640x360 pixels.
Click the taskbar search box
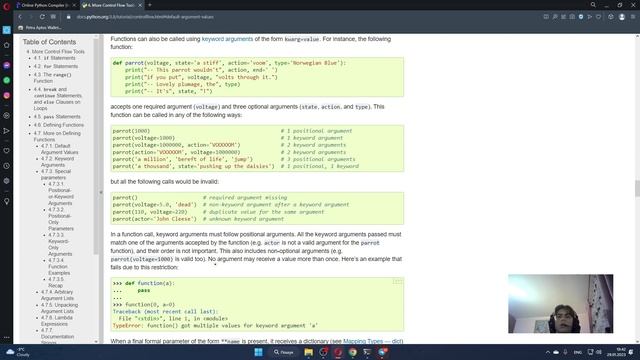tap(284, 352)
